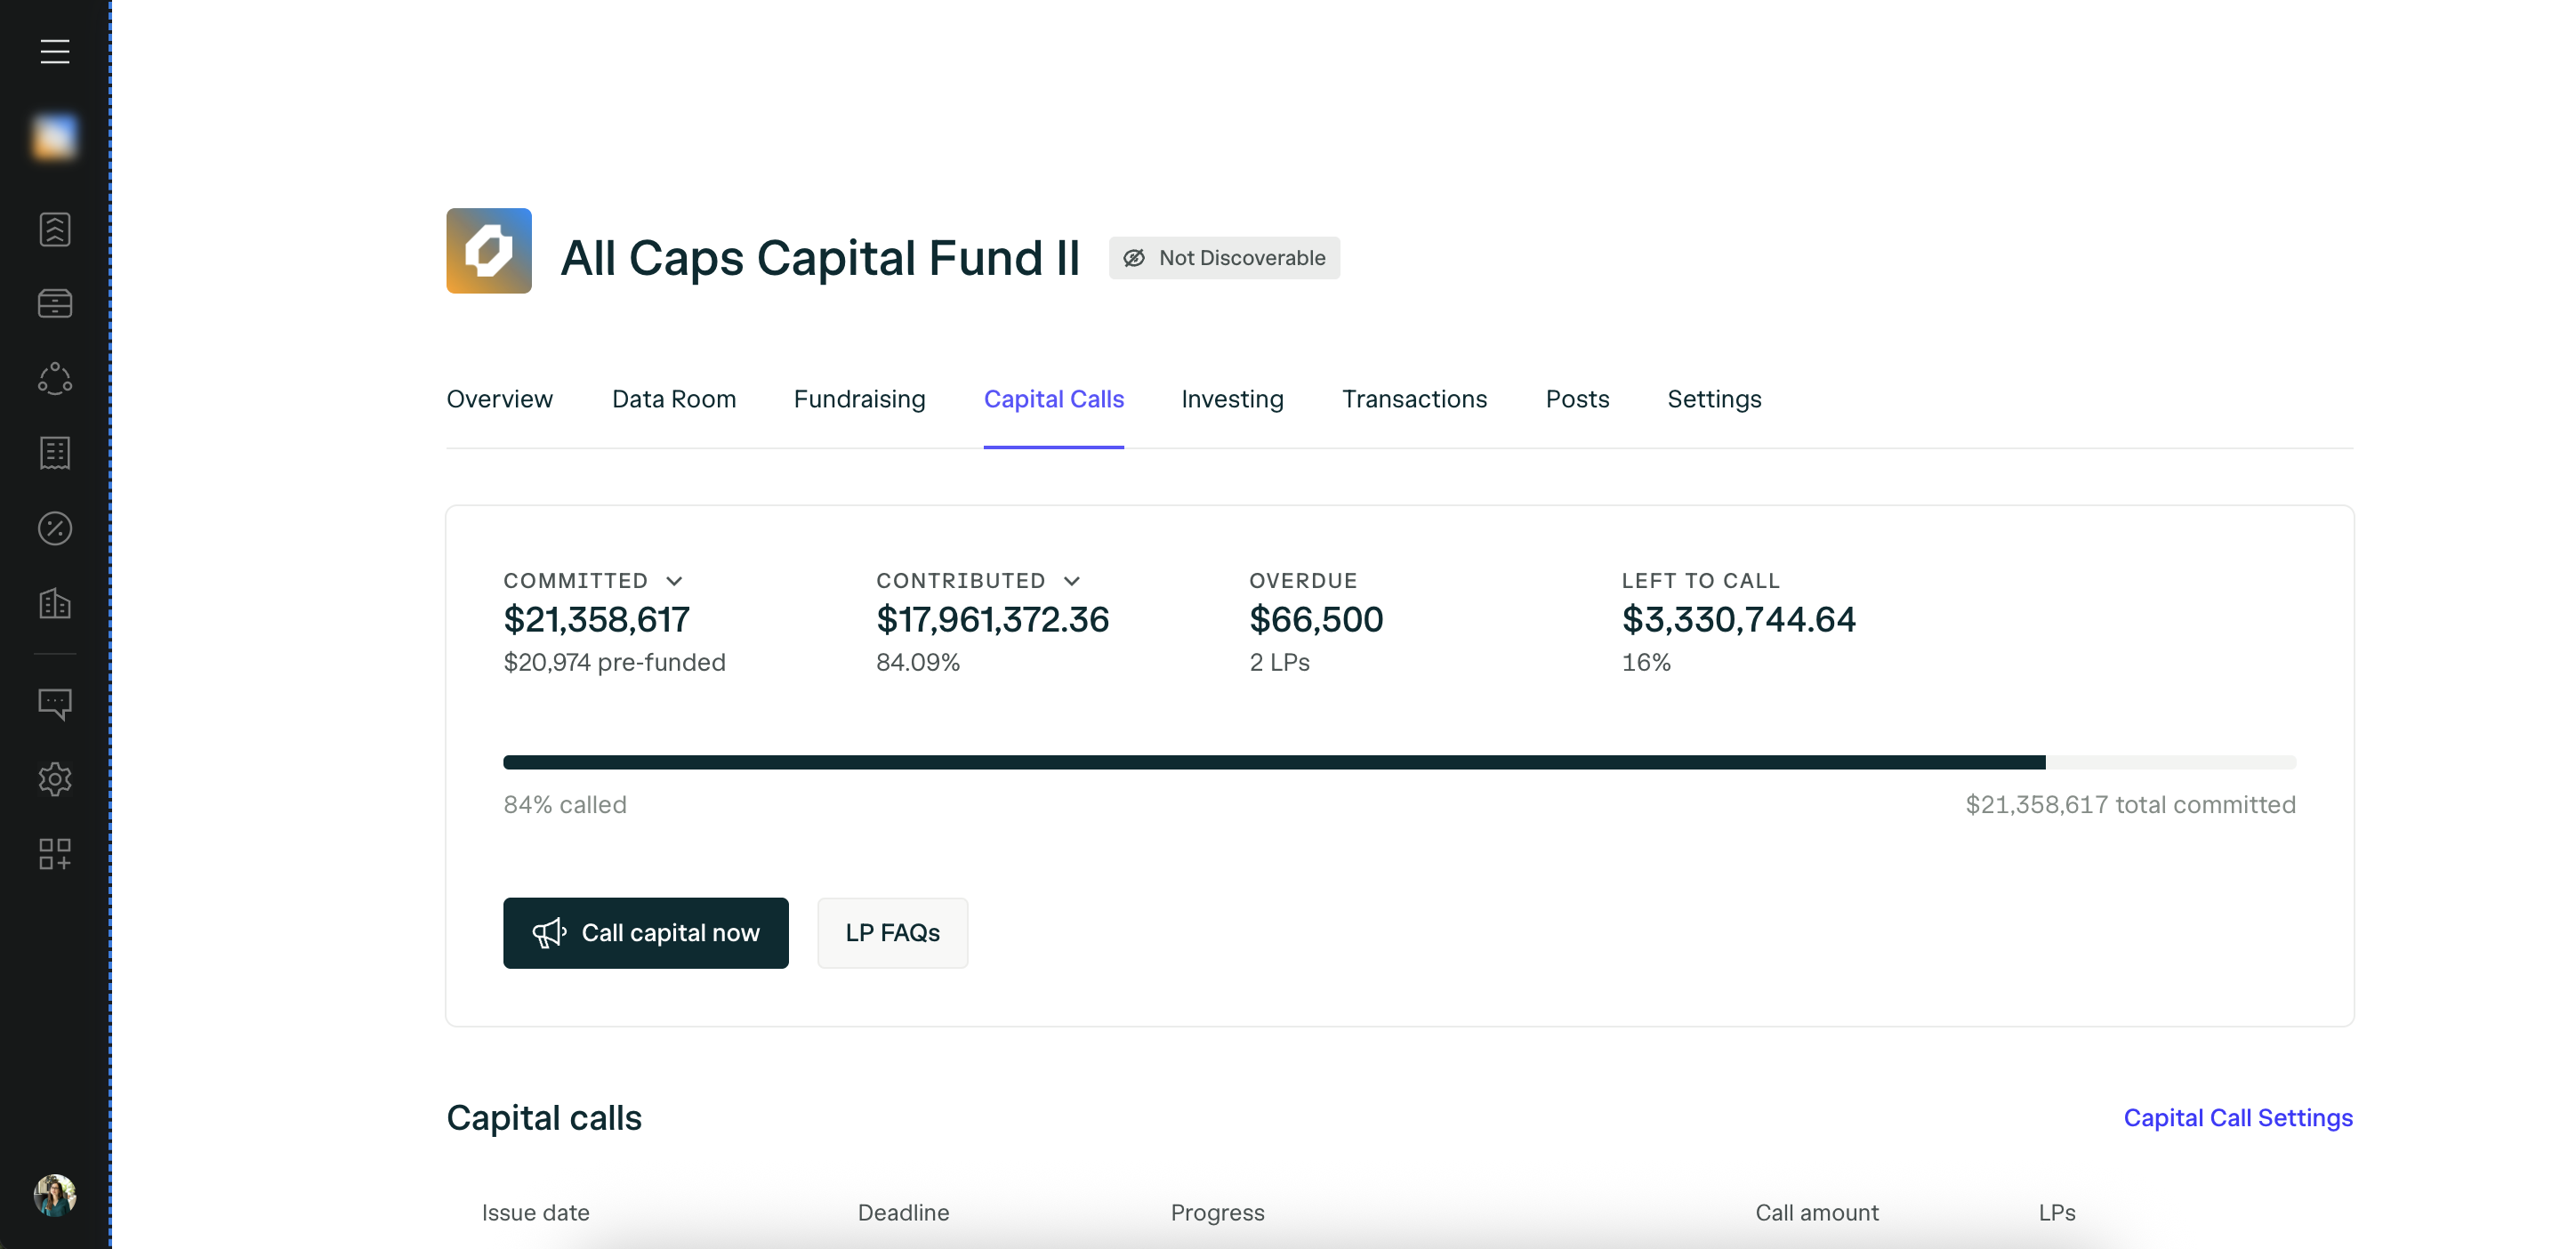
Task: Open the network circle sidebar icon
Action: (x=55, y=378)
